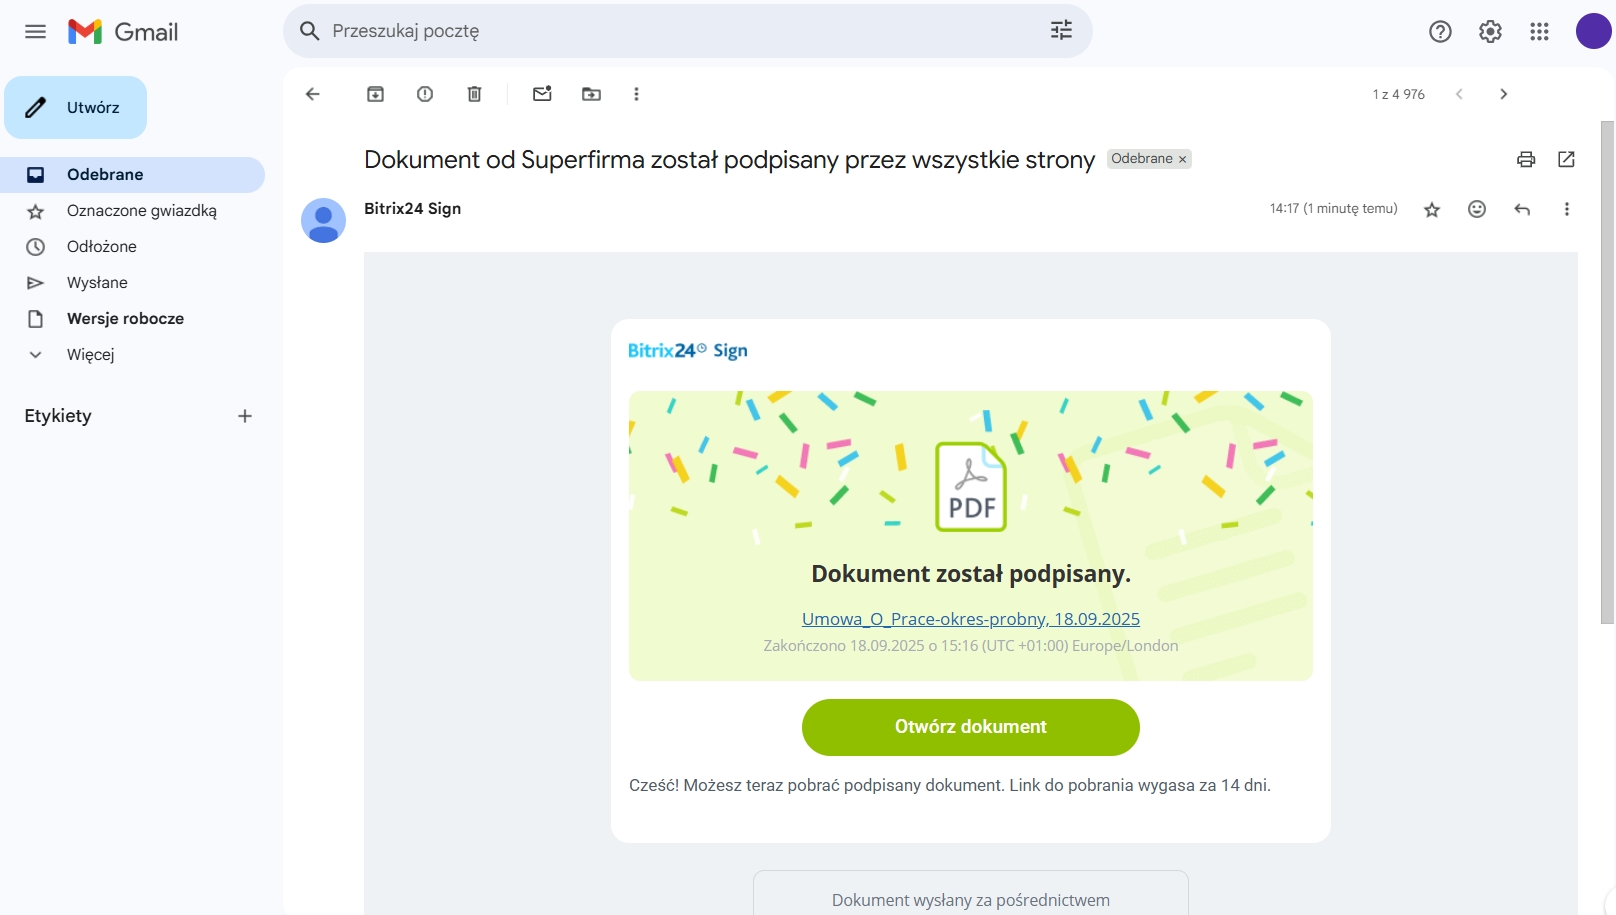Image resolution: width=1616 pixels, height=915 pixels.
Task: Click the search magnifier icon
Action: tap(310, 31)
